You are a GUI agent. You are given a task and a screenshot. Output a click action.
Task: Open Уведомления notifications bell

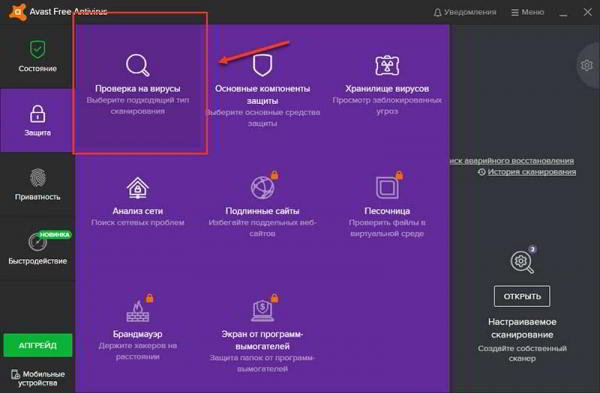coord(465,12)
